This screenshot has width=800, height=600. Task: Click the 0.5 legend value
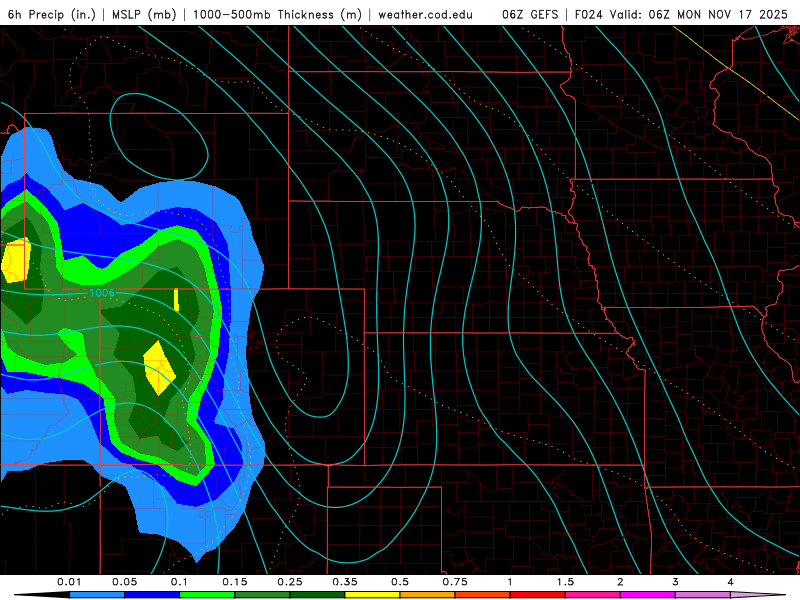400,582
